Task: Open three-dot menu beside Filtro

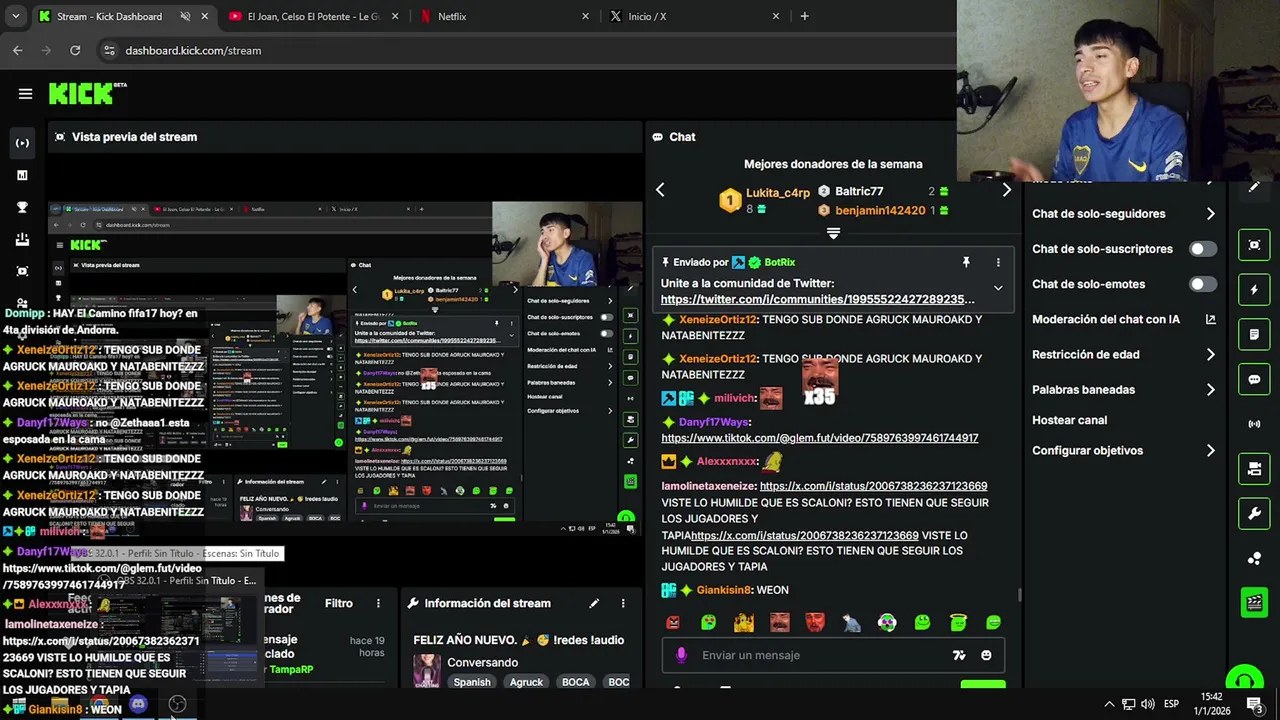Action: point(378,603)
